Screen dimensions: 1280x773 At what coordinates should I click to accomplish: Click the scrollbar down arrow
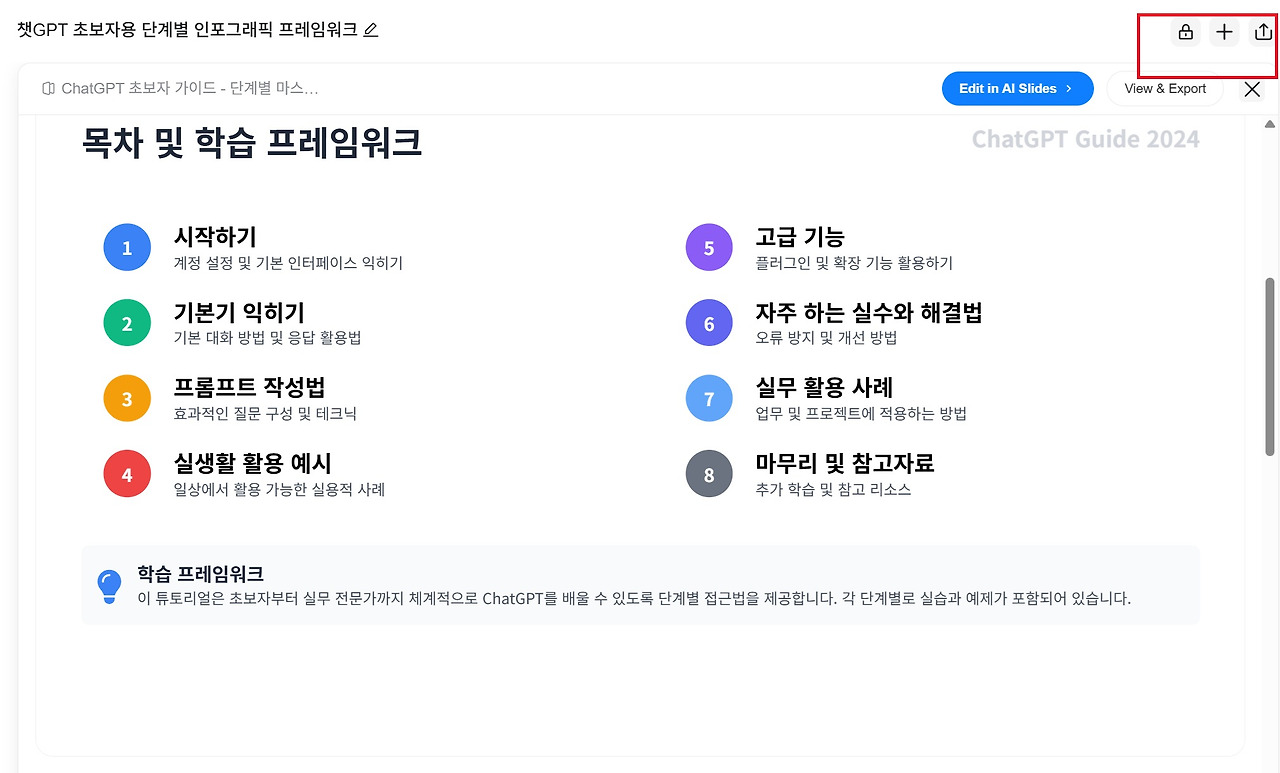tap(1271, 765)
